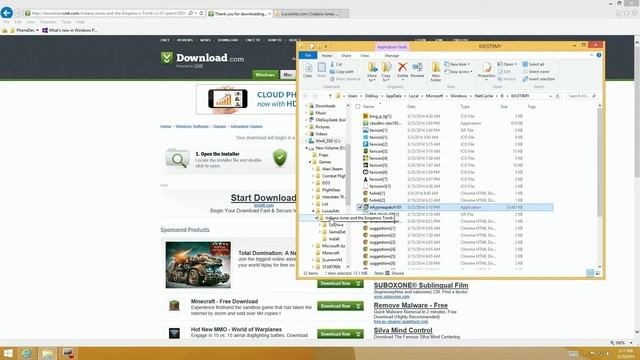
Task: Click the Details view icon in status bar
Action: [590, 273]
